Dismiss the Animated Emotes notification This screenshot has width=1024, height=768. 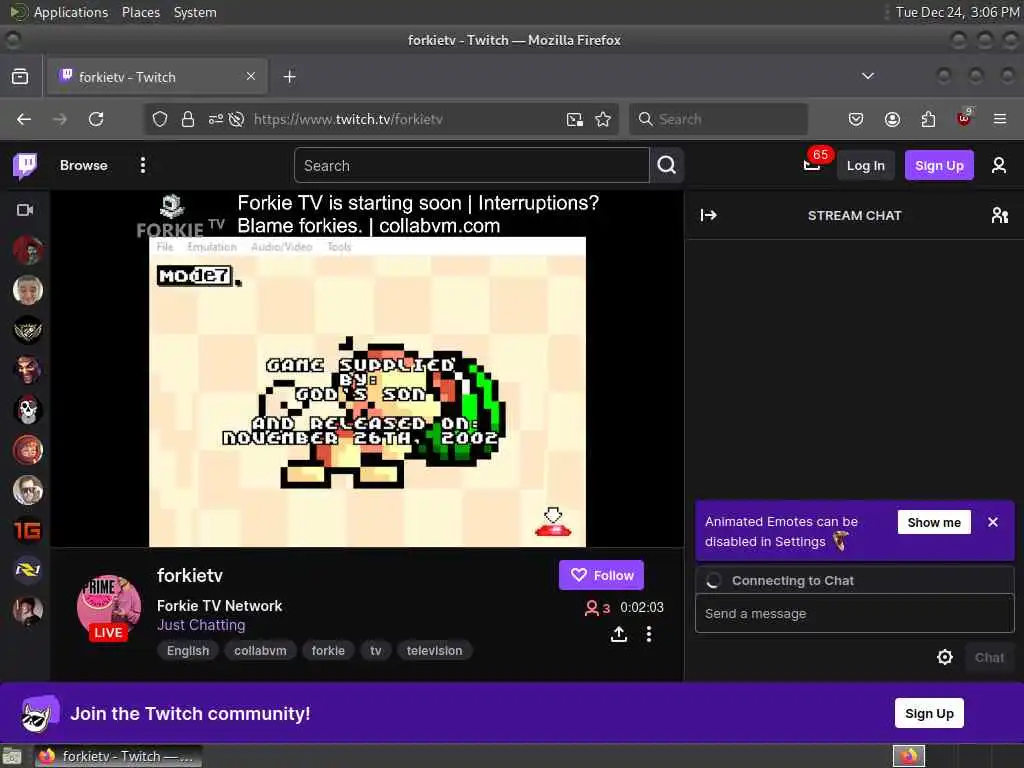pyautogui.click(x=993, y=522)
